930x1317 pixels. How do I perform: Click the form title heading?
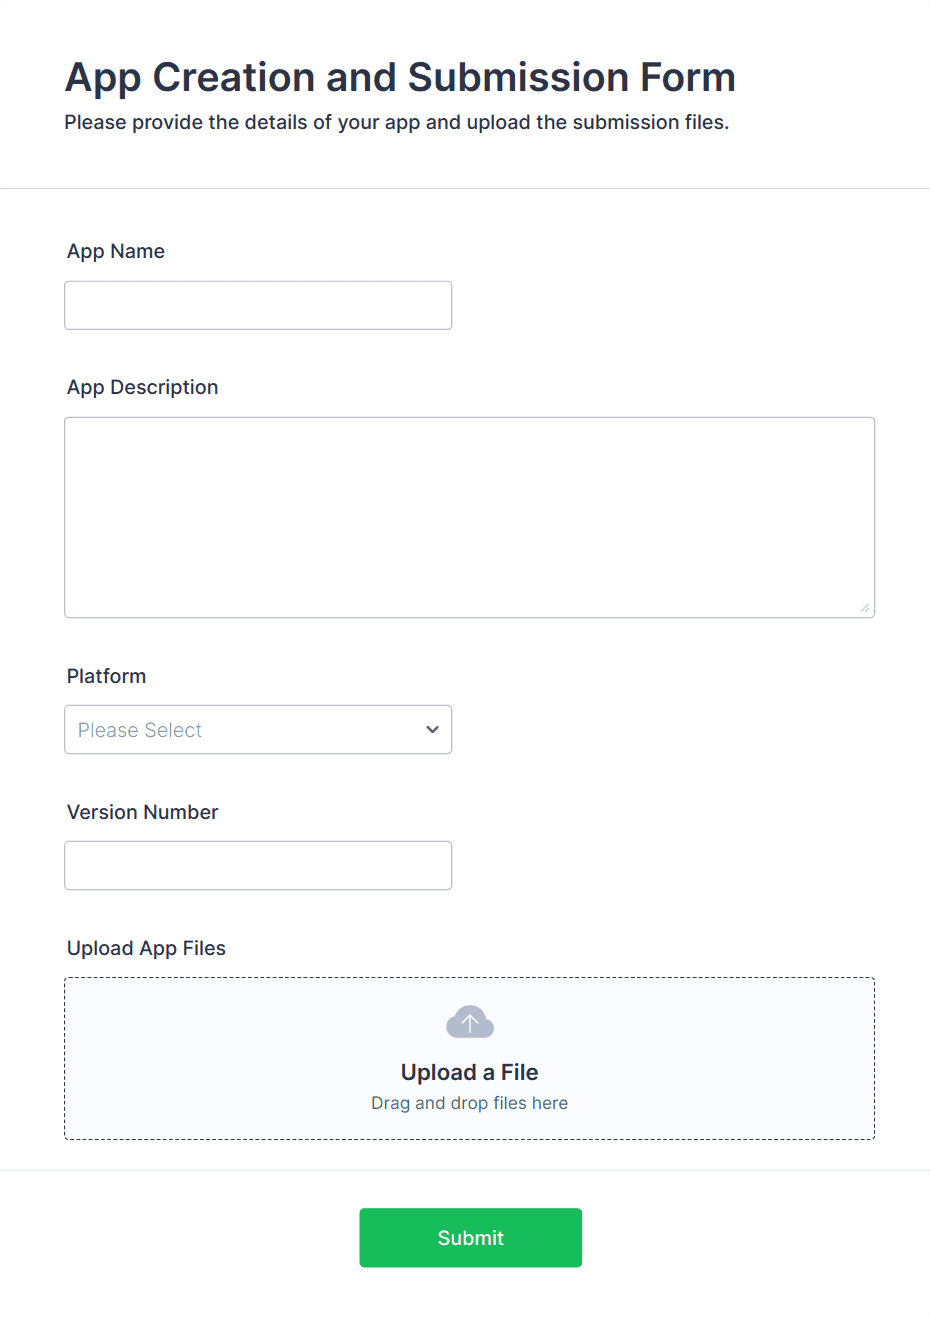point(400,77)
